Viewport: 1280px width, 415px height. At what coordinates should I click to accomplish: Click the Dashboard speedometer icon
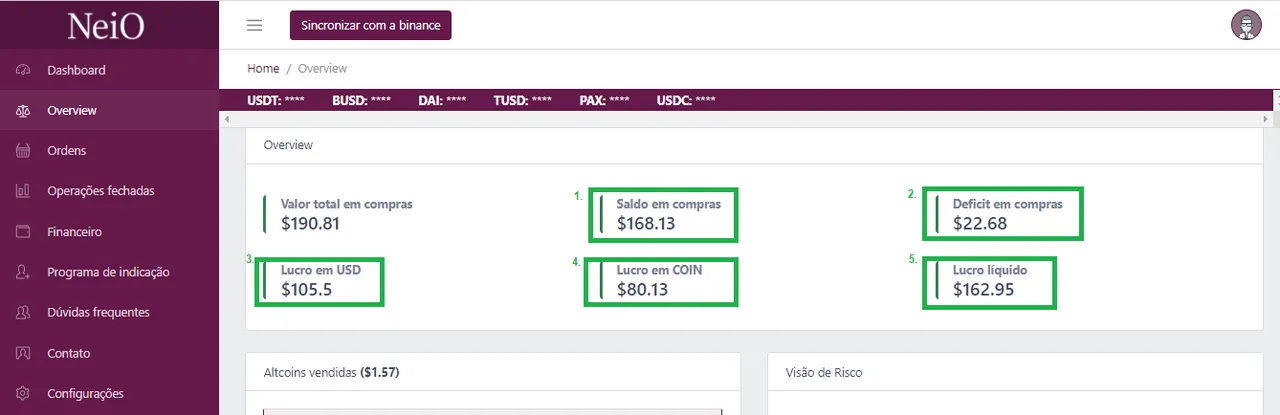click(x=24, y=70)
